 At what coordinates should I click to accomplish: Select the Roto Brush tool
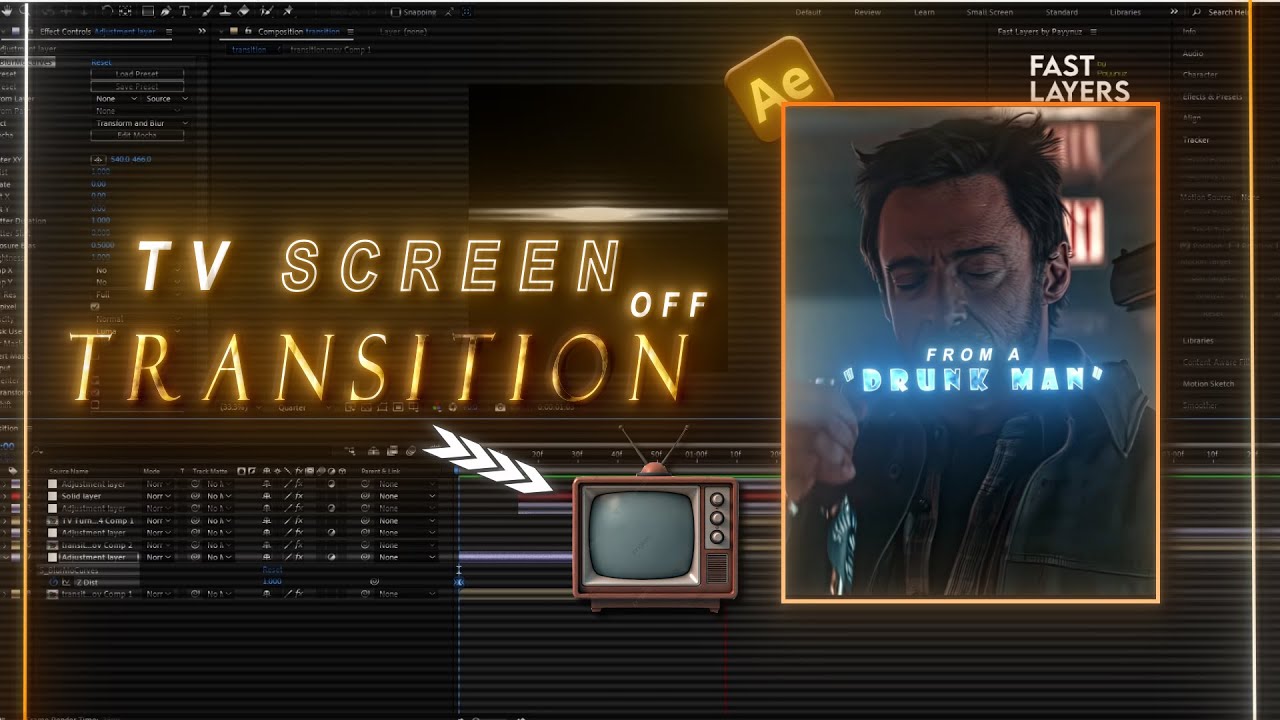(x=266, y=12)
